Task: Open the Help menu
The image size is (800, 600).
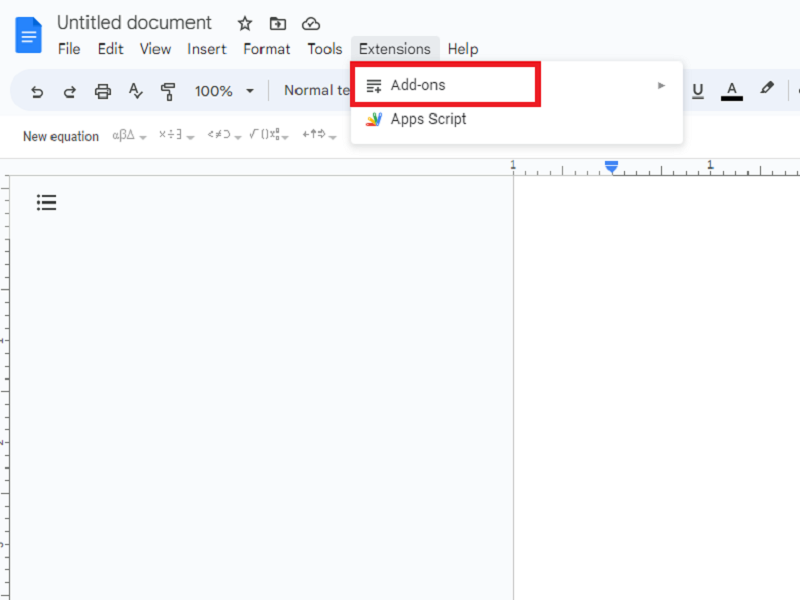Action: (463, 49)
